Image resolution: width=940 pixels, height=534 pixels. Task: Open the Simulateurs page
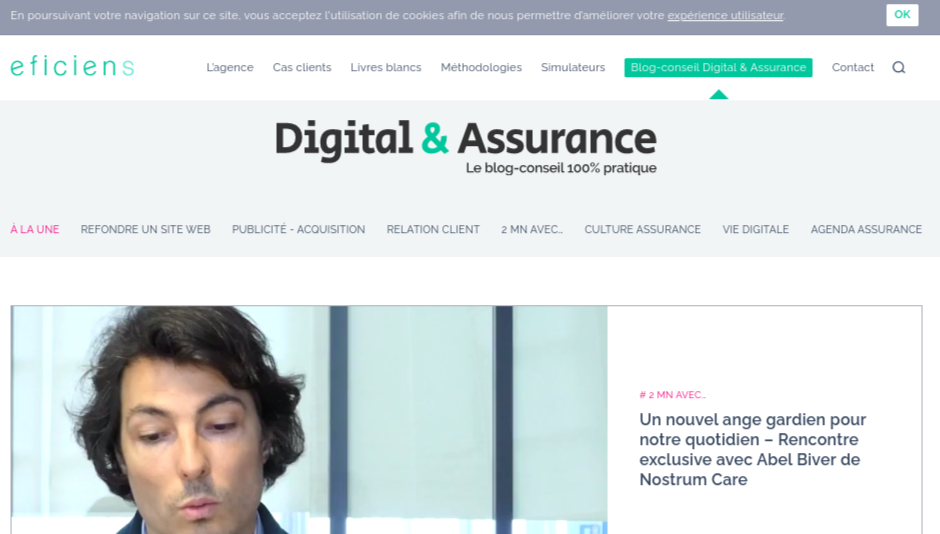click(x=573, y=67)
